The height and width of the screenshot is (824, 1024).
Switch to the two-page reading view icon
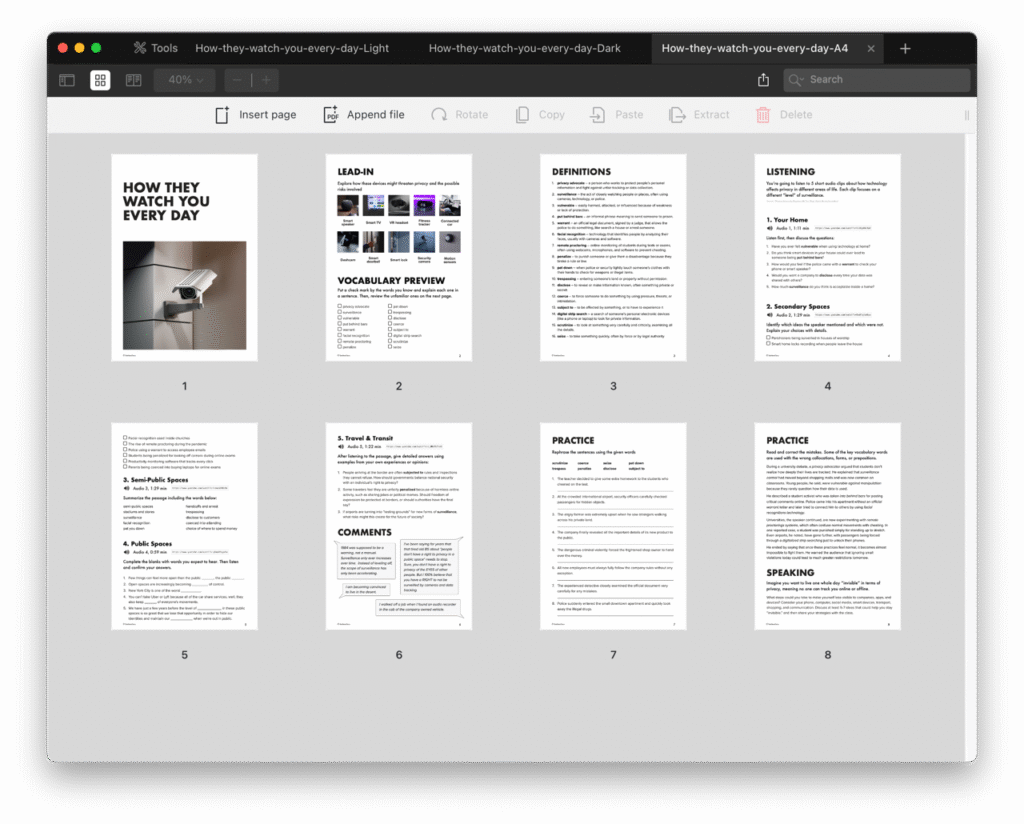point(133,80)
